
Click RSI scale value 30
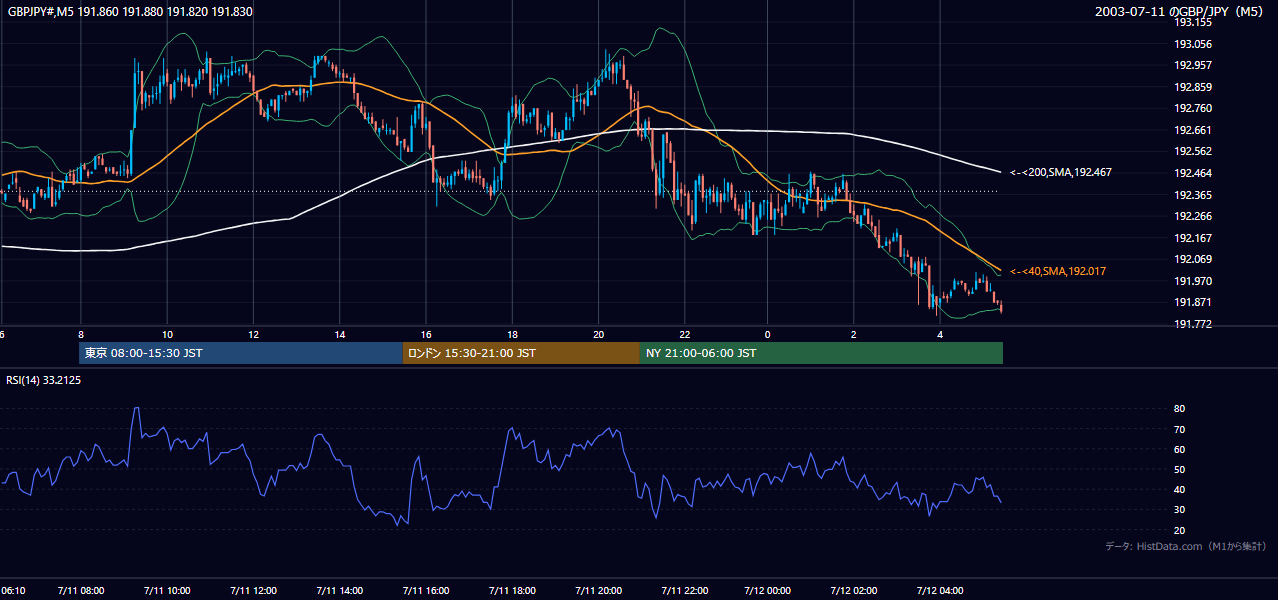click(x=1180, y=510)
